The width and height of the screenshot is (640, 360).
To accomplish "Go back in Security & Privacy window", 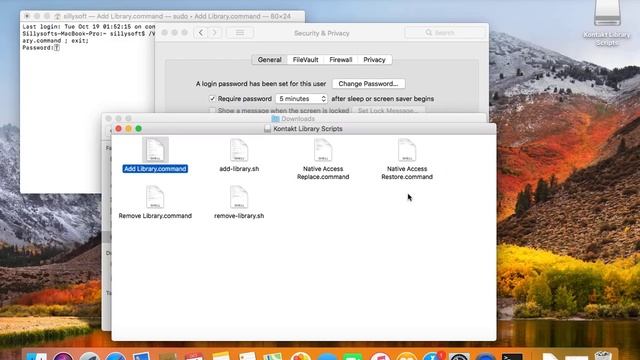I will point(201,33).
